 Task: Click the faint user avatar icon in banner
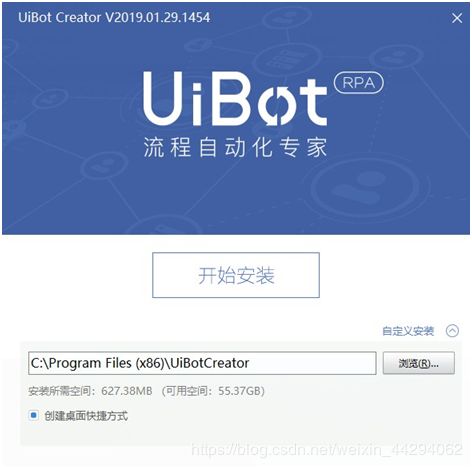pyautogui.click(x=365, y=188)
